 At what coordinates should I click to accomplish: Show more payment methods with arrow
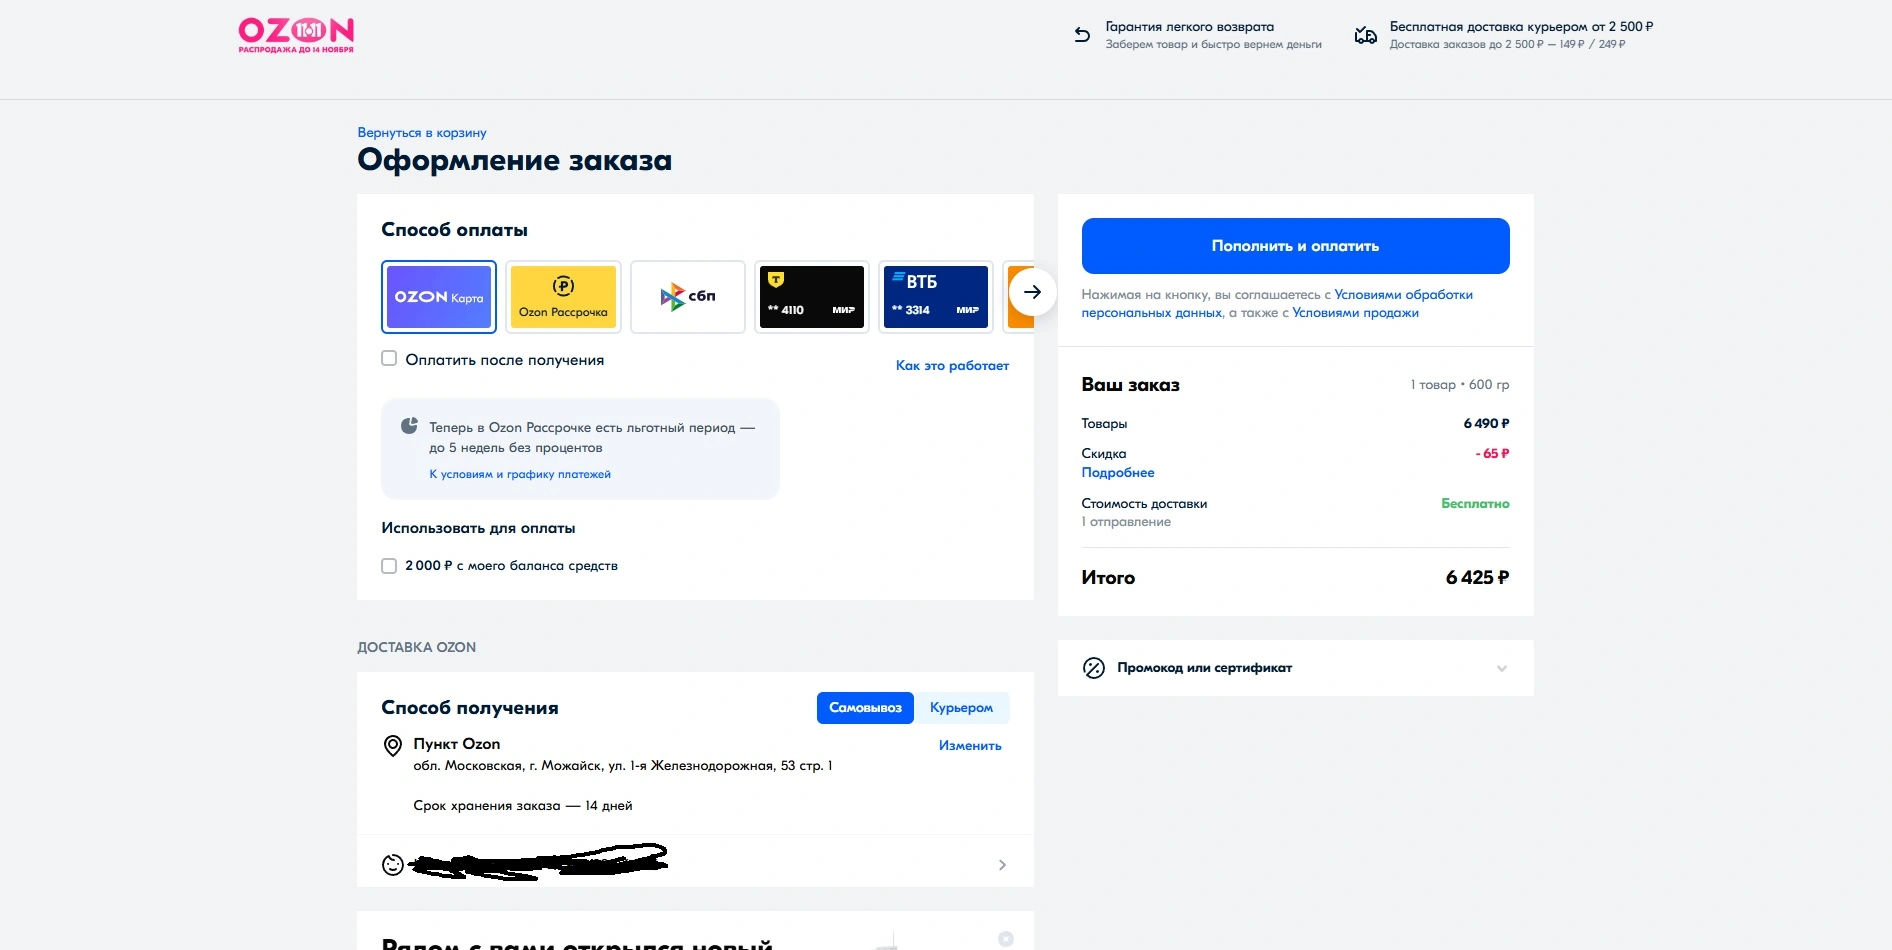point(1032,292)
